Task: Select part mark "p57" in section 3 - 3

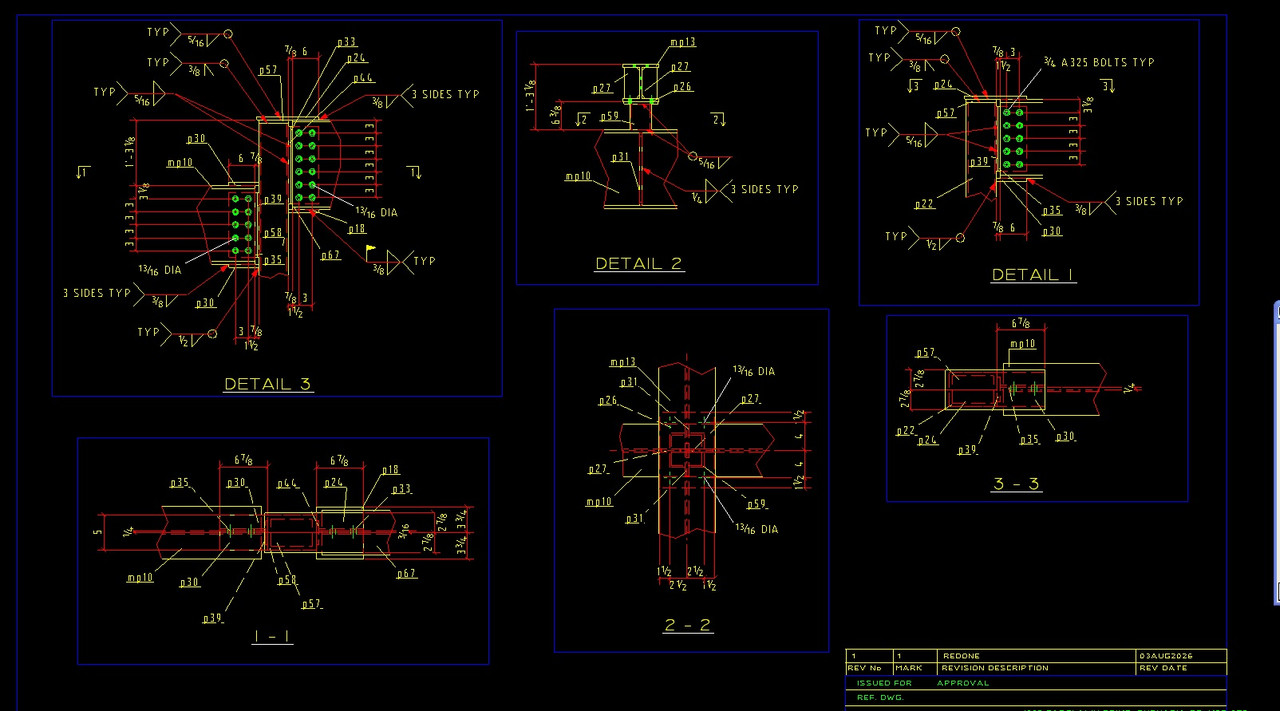Action: tap(925, 353)
